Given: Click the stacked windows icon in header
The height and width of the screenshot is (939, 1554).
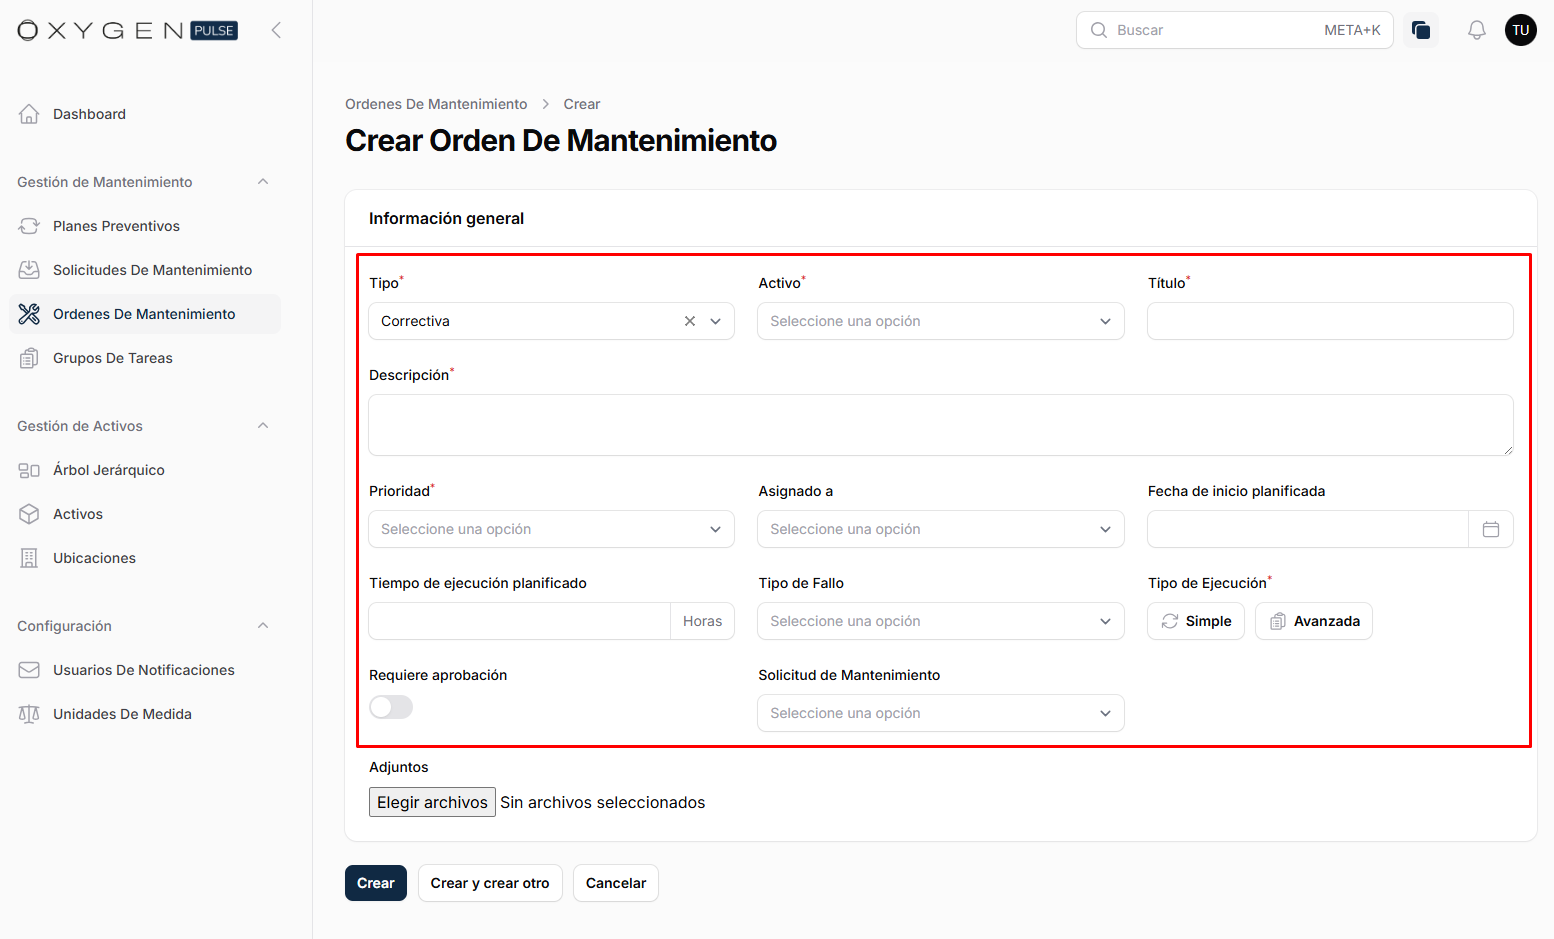Looking at the screenshot, I should [x=1420, y=30].
